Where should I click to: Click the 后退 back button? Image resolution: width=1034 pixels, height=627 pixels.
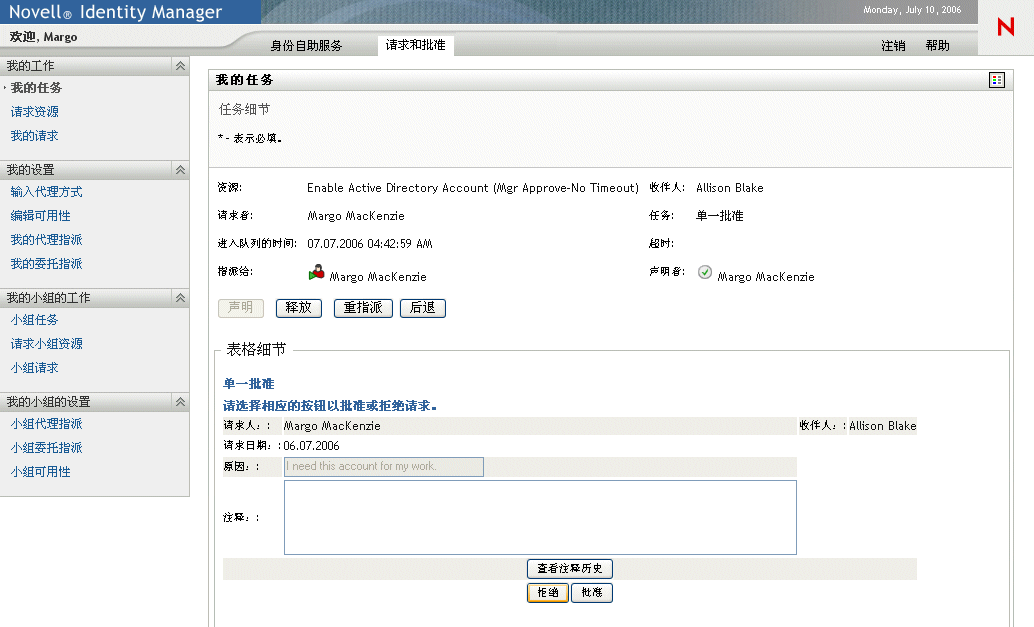pyautogui.click(x=423, y=308)
